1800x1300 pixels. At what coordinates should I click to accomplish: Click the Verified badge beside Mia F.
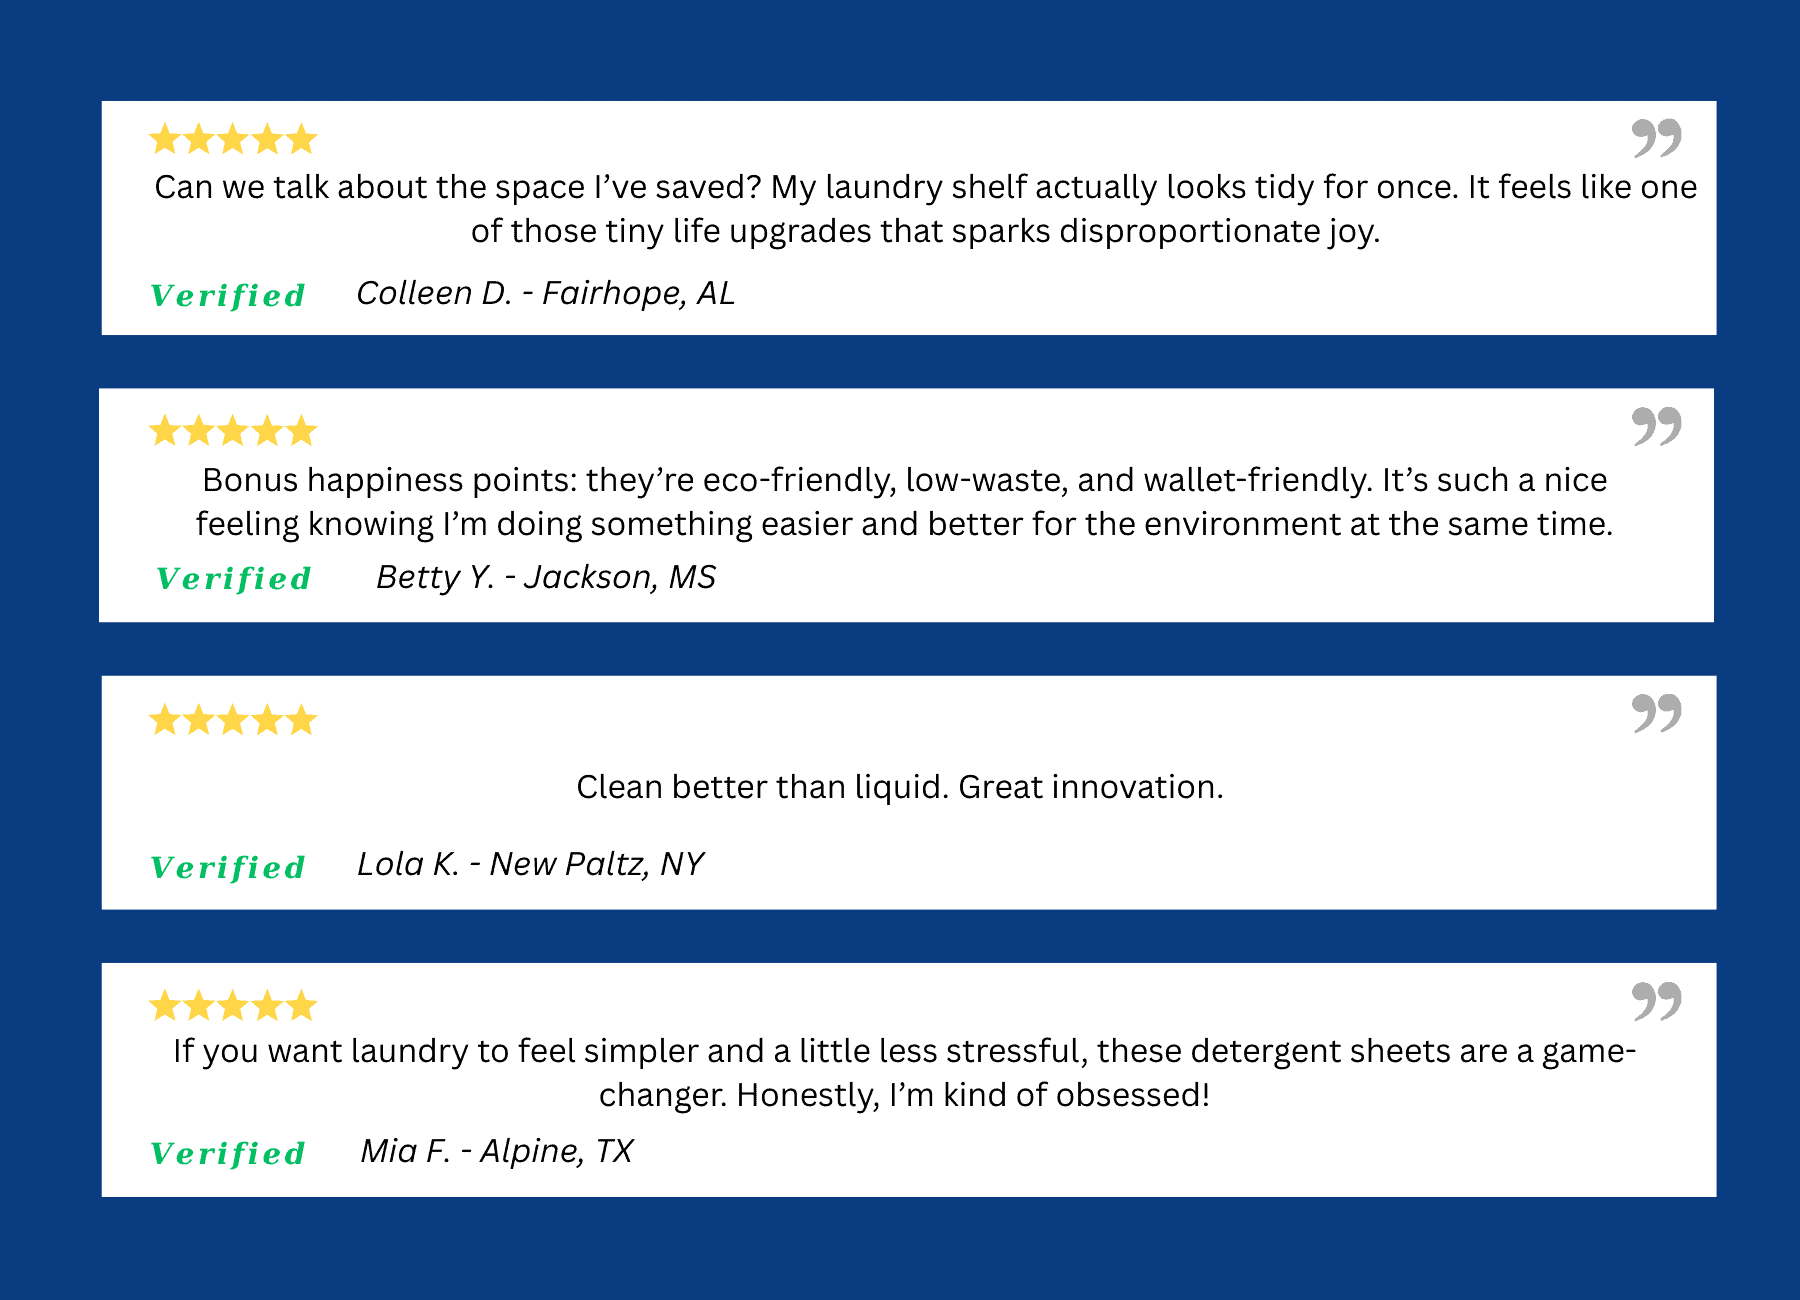[x=228, y=1153]
